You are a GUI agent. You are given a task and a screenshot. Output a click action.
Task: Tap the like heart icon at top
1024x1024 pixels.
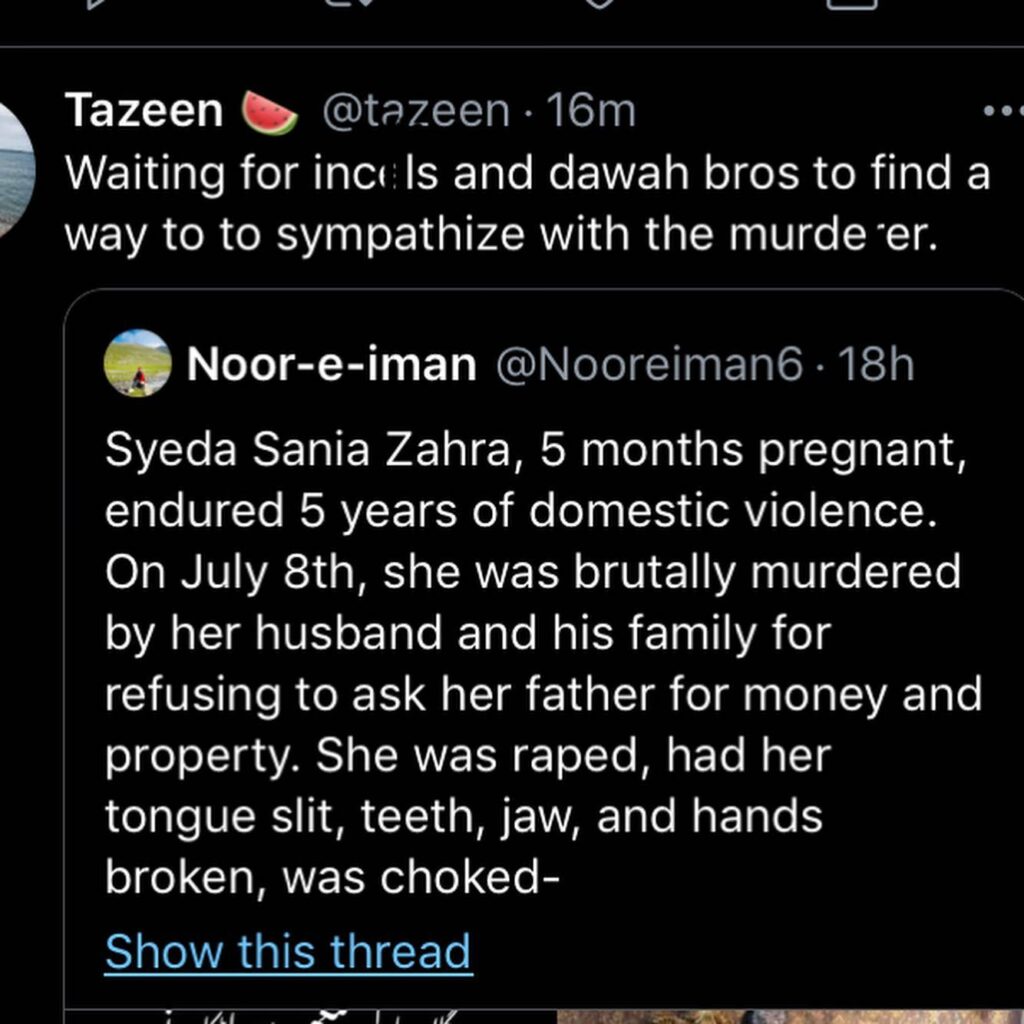(600, 3)
